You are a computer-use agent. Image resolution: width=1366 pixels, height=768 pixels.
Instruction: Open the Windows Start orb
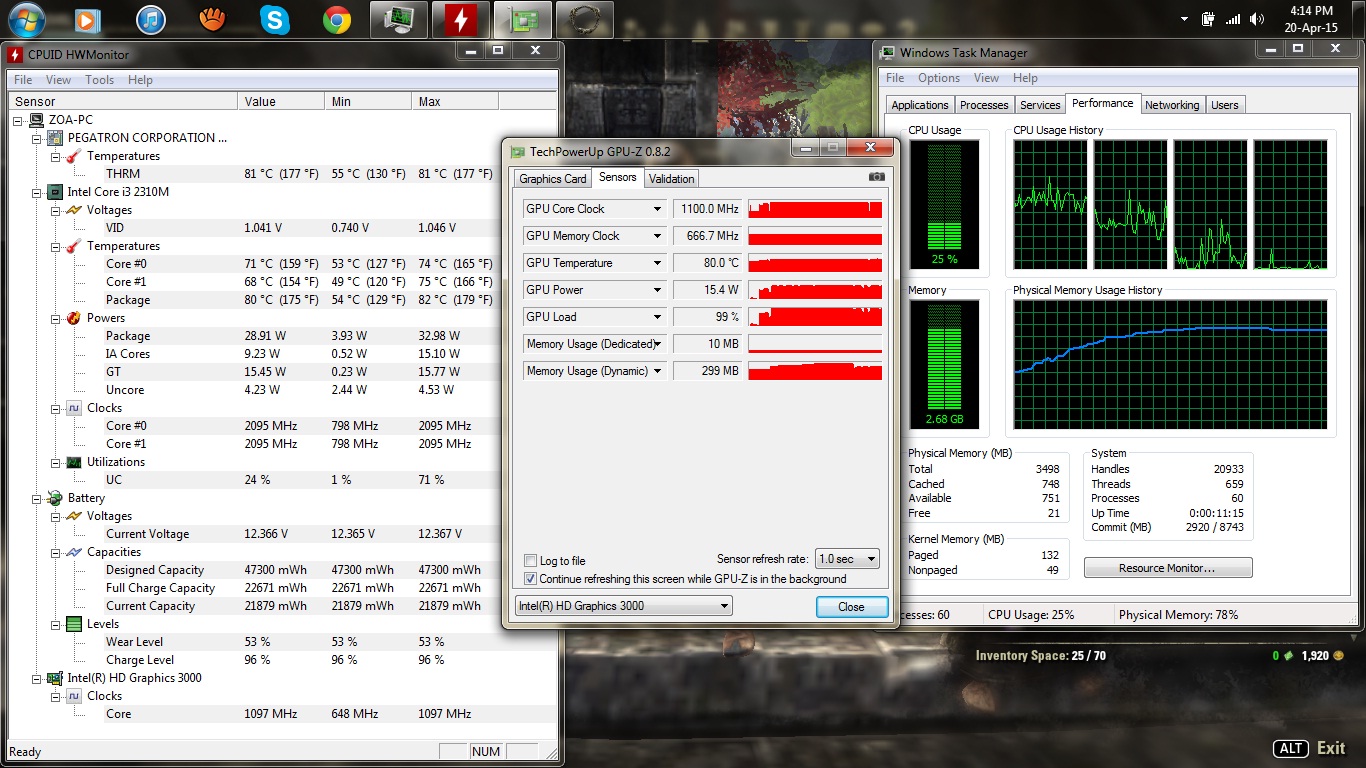pos(25,19)
